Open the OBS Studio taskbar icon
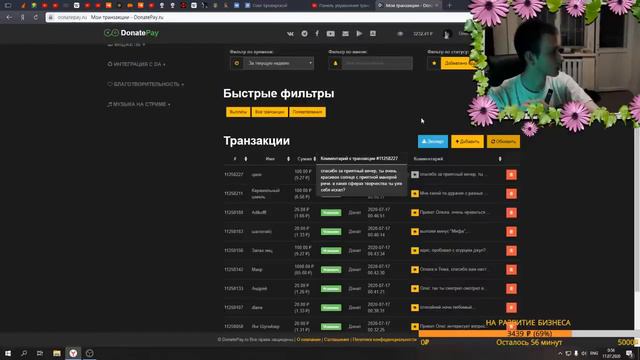The height and width of the screenshot is (360, 640). (x=90, y=353)
